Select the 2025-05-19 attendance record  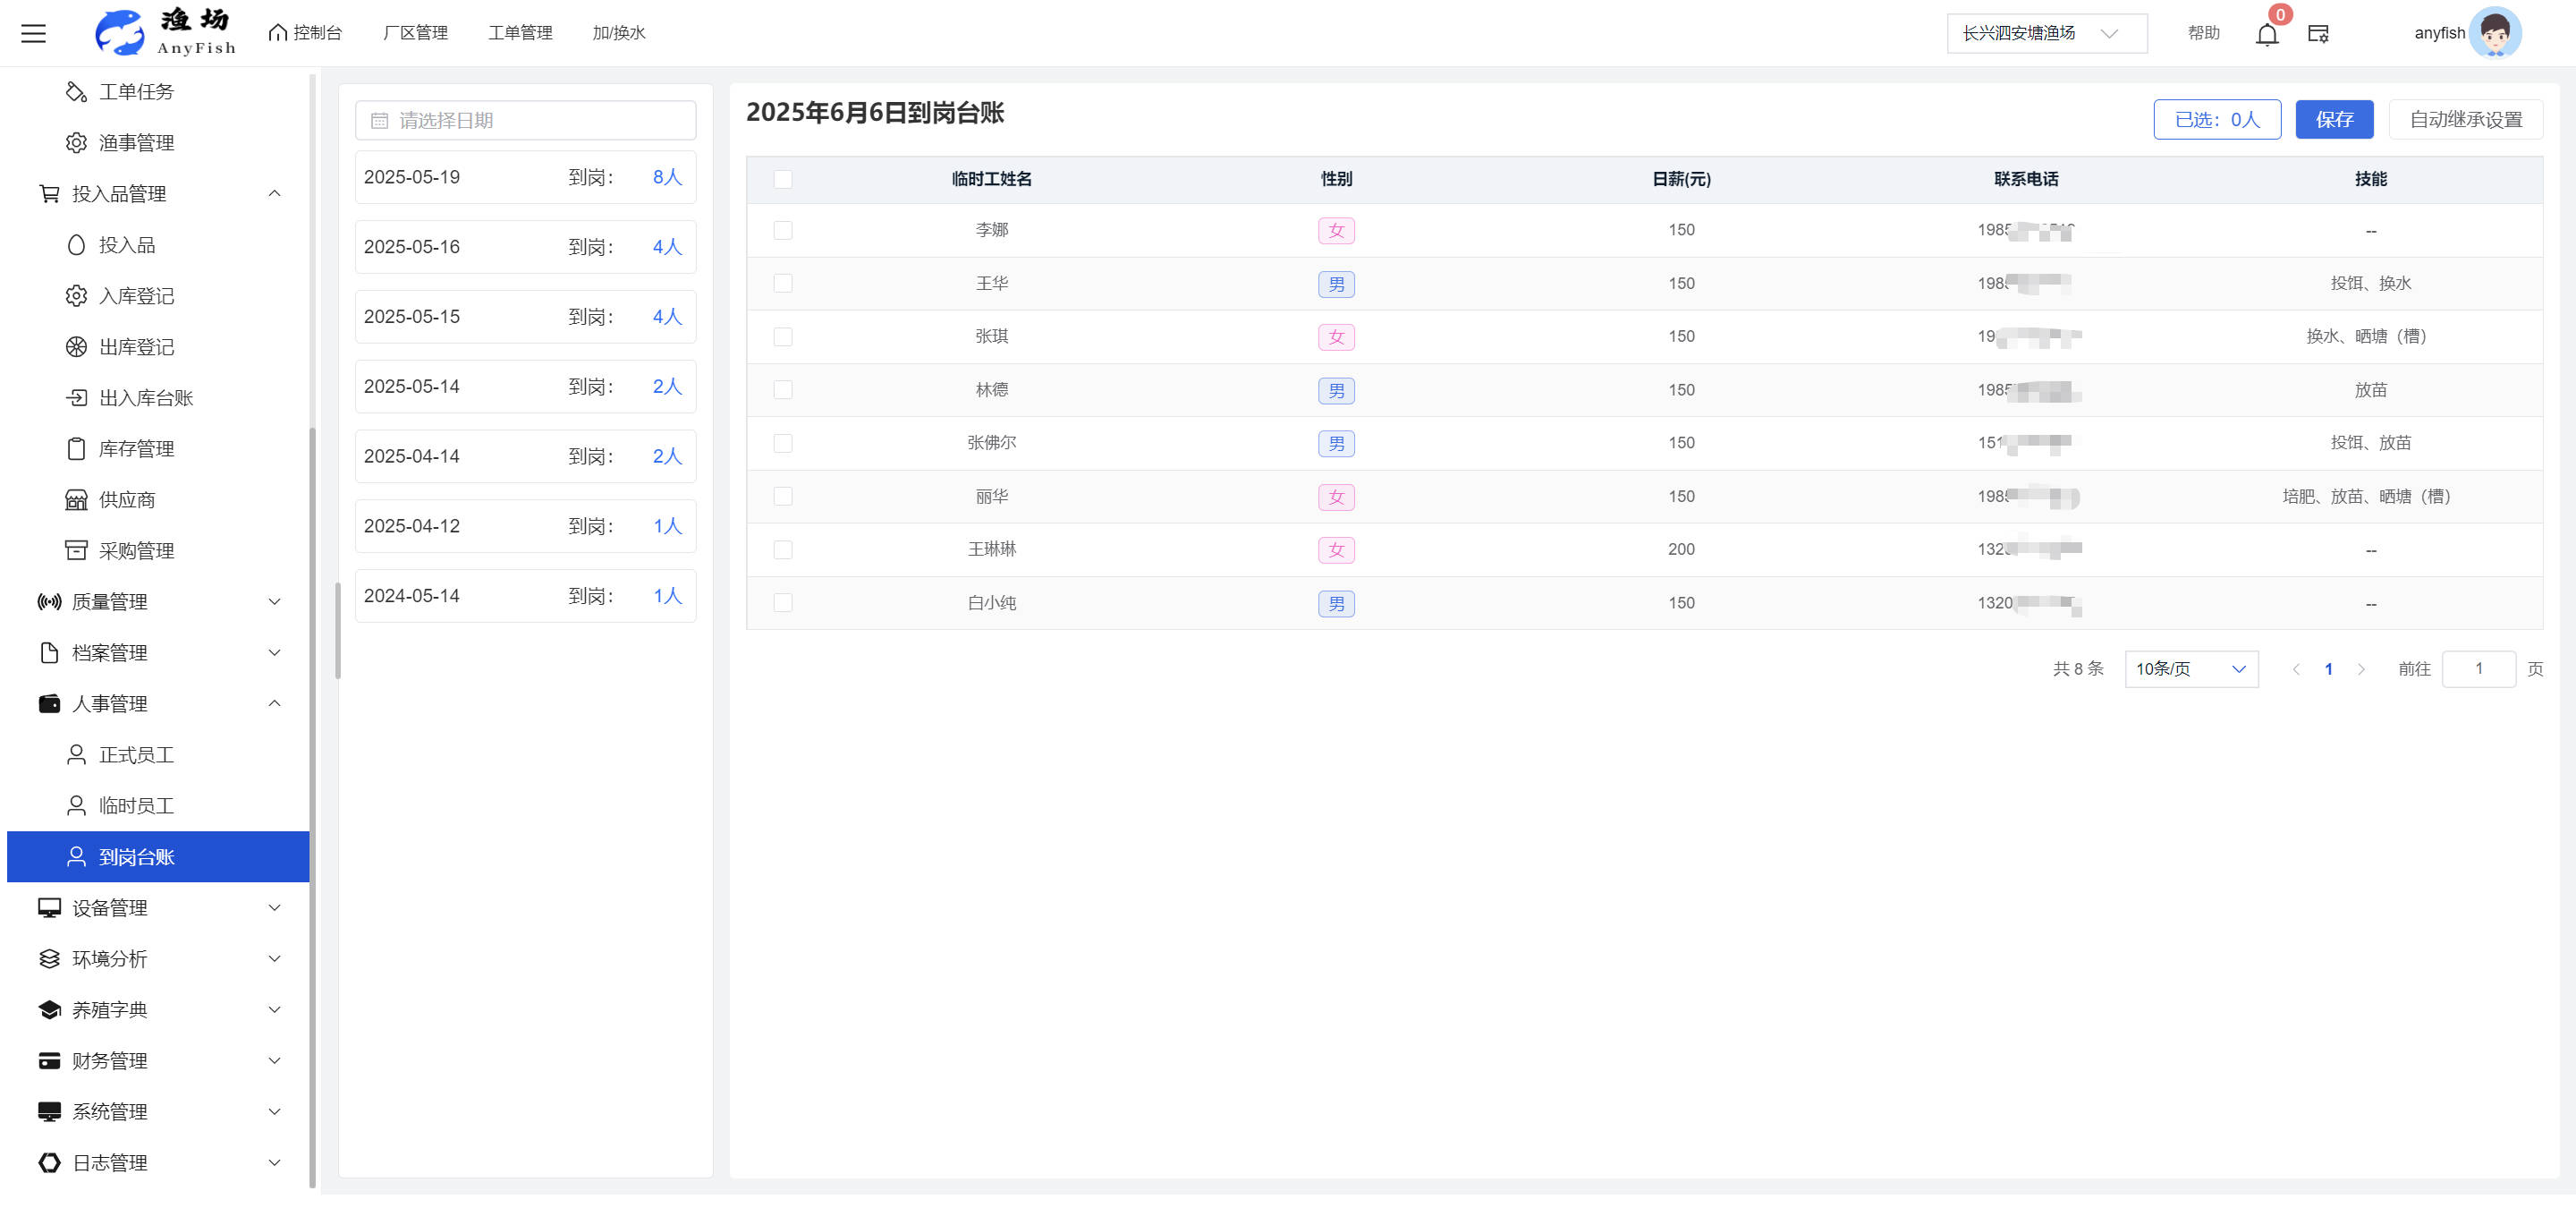525,177
